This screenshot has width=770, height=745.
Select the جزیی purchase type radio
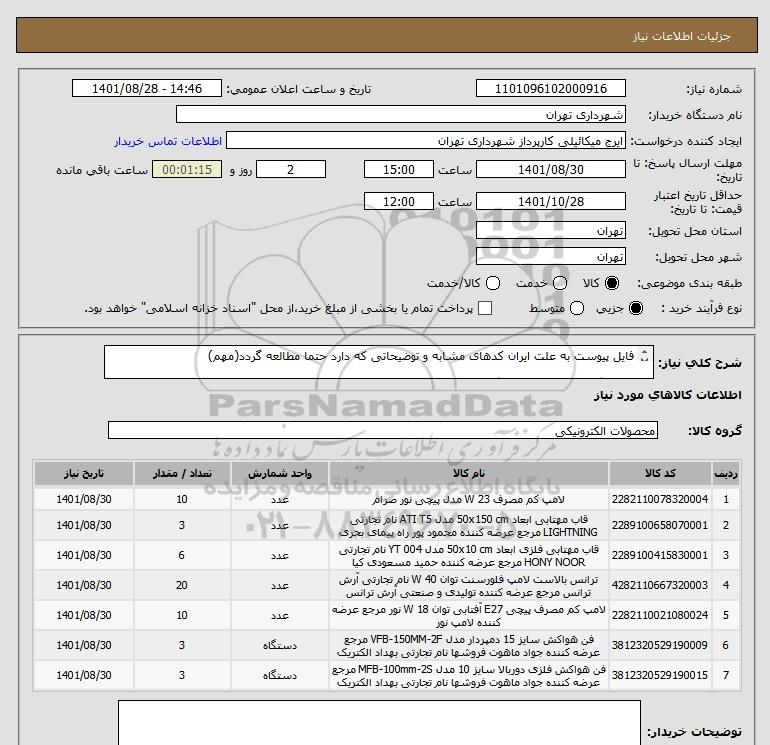pos(635,308)
